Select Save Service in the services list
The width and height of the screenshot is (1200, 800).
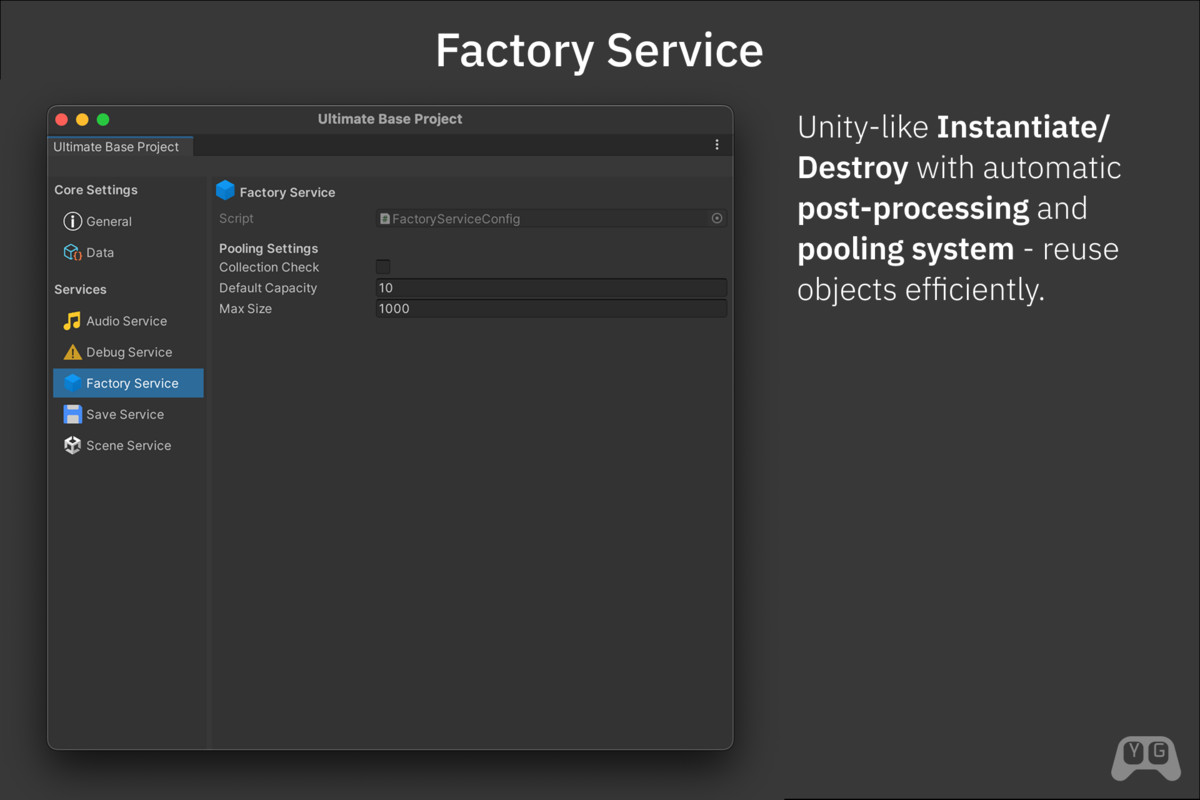122,414
